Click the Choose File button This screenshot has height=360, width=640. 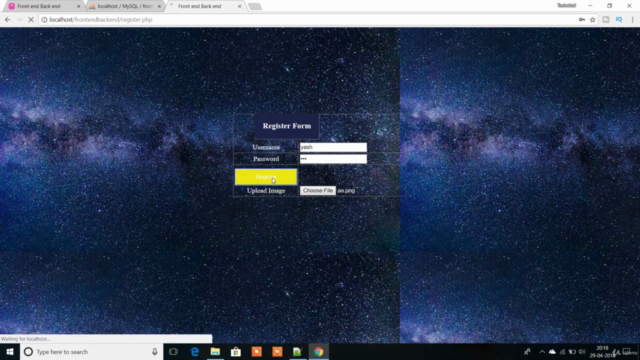pyautogui.click(x=318, y=191)
